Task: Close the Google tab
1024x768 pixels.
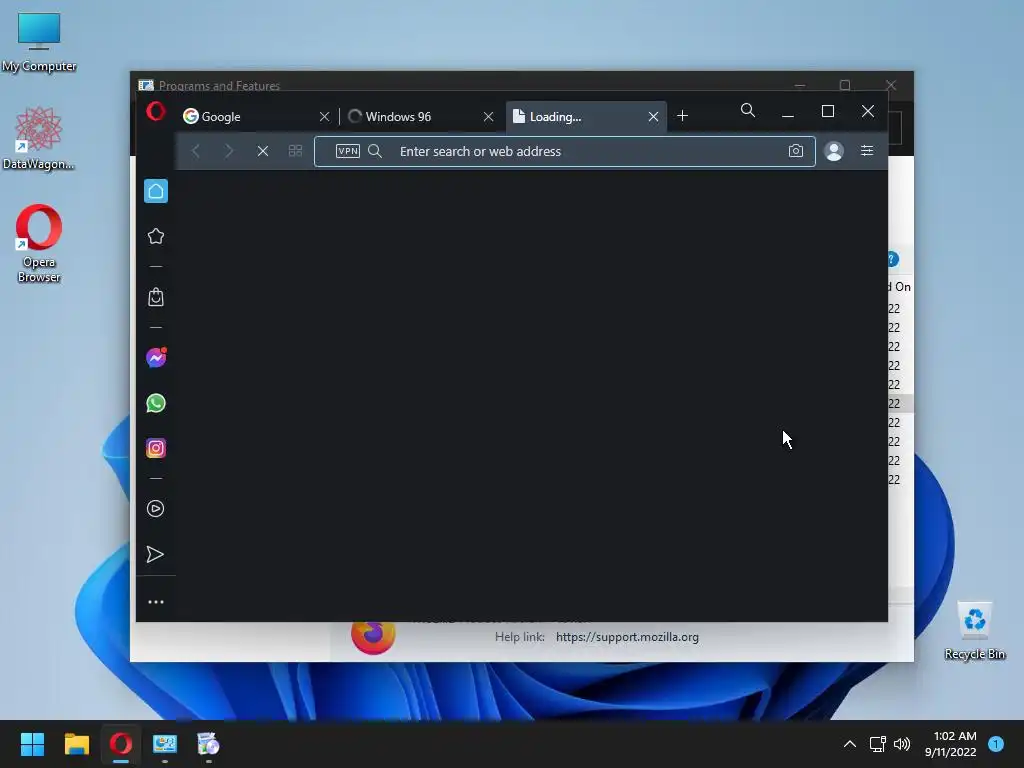Action: 325,116
